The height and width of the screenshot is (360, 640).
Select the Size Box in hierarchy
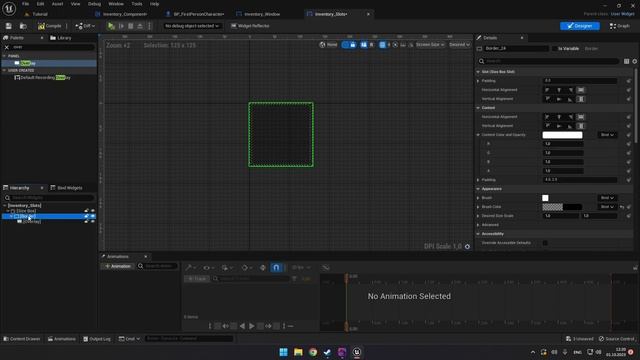26,211
